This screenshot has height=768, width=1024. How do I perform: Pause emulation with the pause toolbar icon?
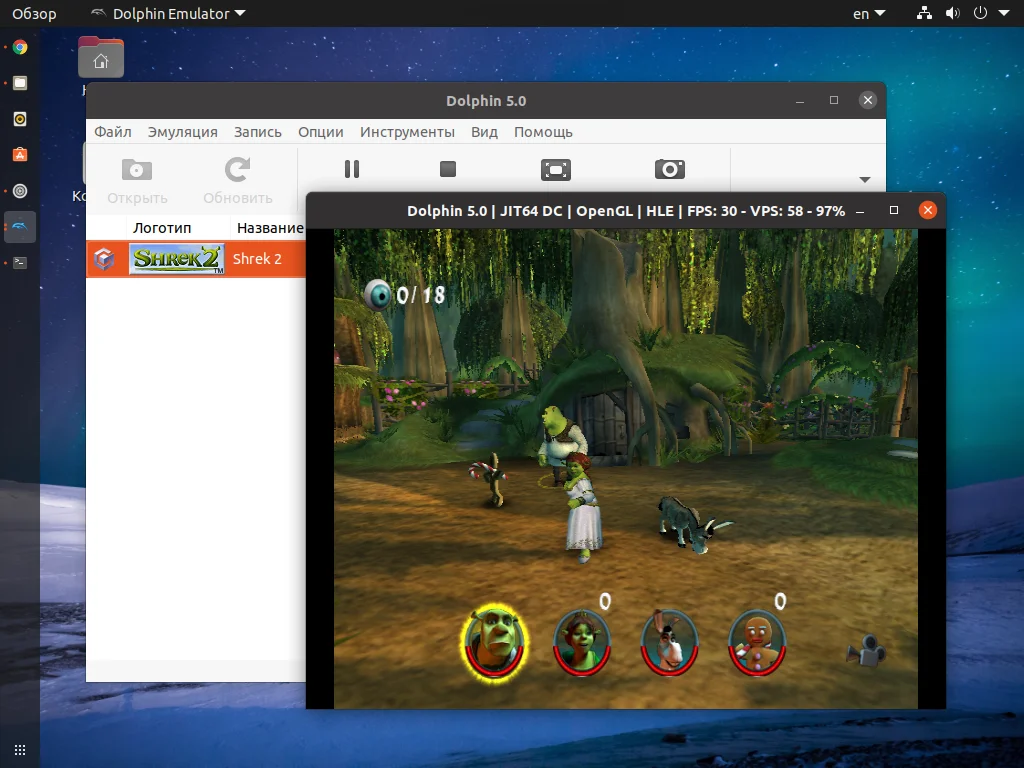(x=352, y=169)
